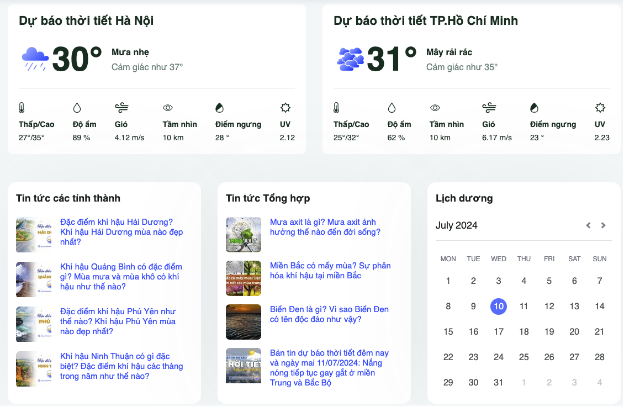Open Biển Đen article link
Image resolution: width=624 pixels, height=407 pixels.
click(x=329, y=314)
